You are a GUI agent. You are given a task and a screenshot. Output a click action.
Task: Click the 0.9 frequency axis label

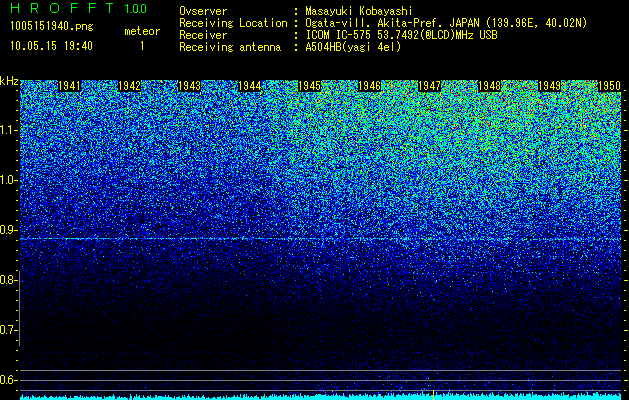pyautogui.click(x=8, y=230)
